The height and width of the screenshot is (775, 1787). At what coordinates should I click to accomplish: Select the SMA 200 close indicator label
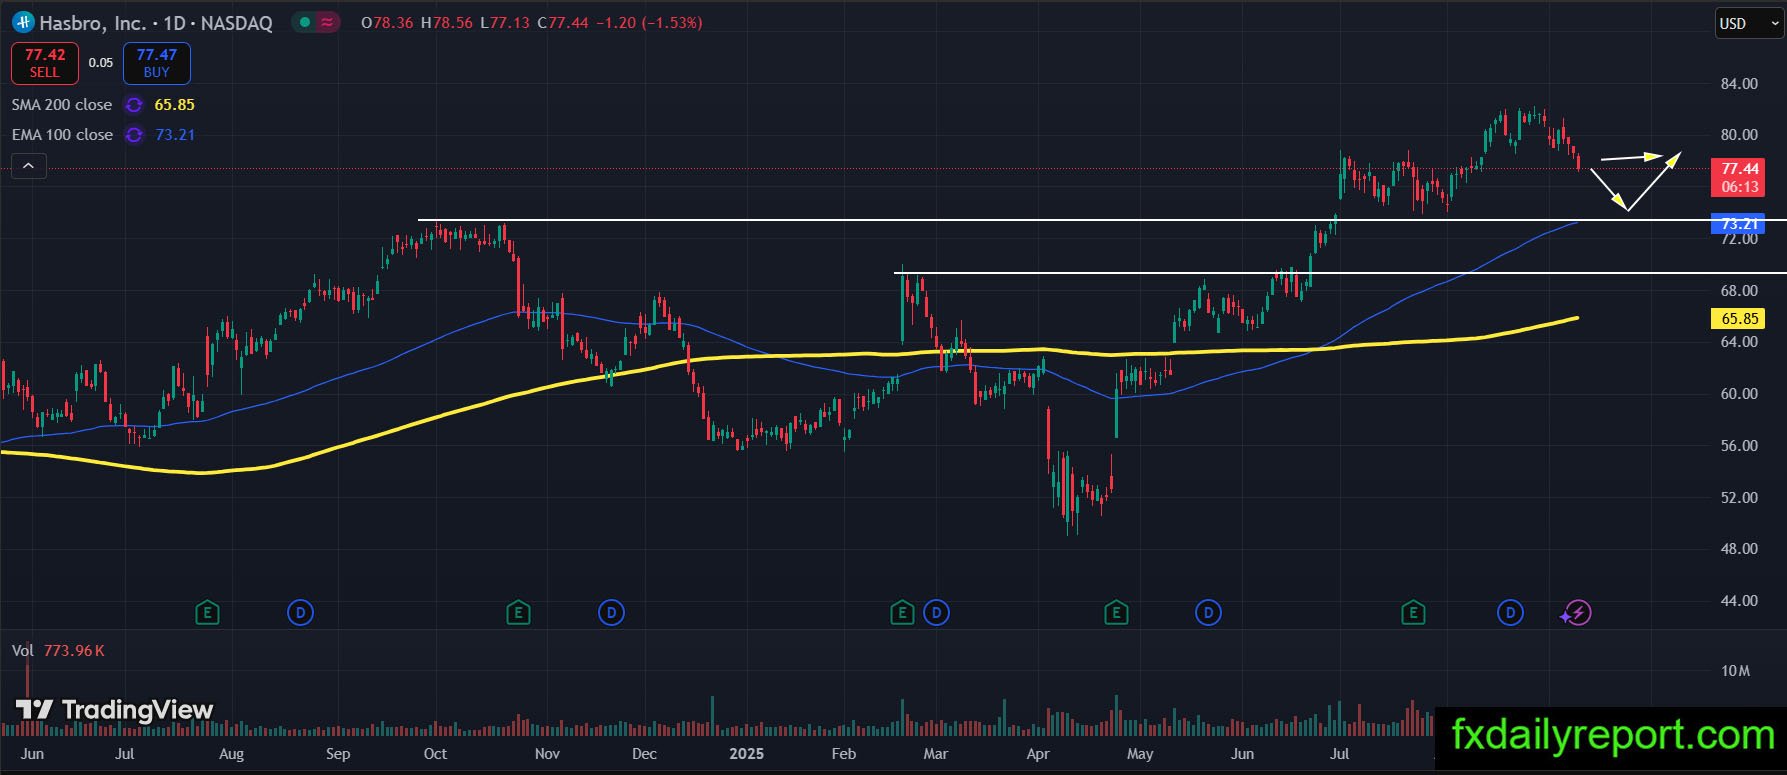coord(62,105)
